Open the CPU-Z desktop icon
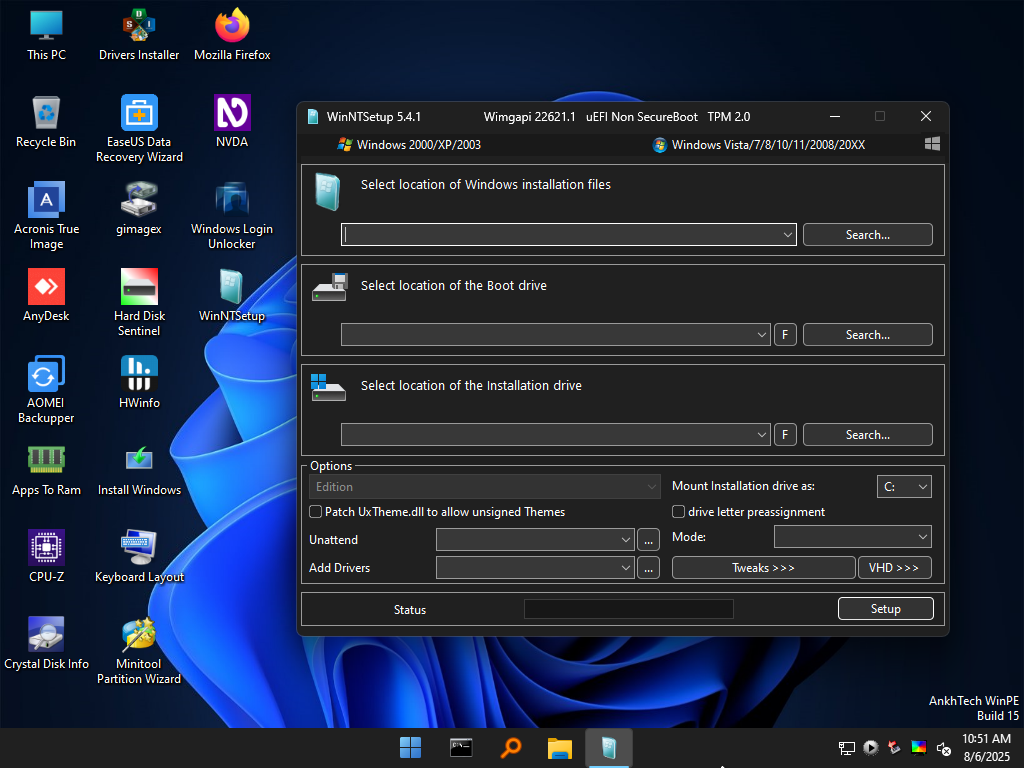 [x=46, y=547]
